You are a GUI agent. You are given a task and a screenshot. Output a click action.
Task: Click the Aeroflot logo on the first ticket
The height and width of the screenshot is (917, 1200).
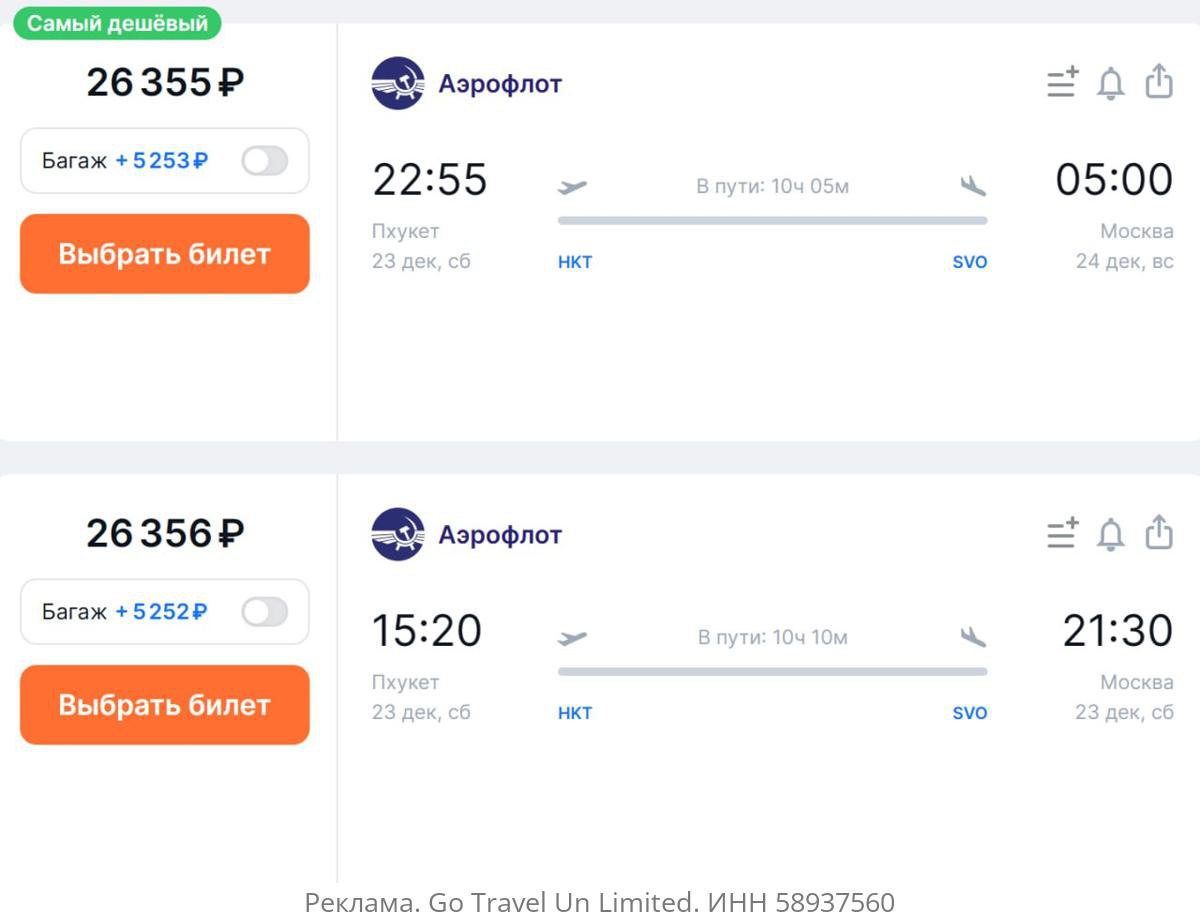coord(398,83)
